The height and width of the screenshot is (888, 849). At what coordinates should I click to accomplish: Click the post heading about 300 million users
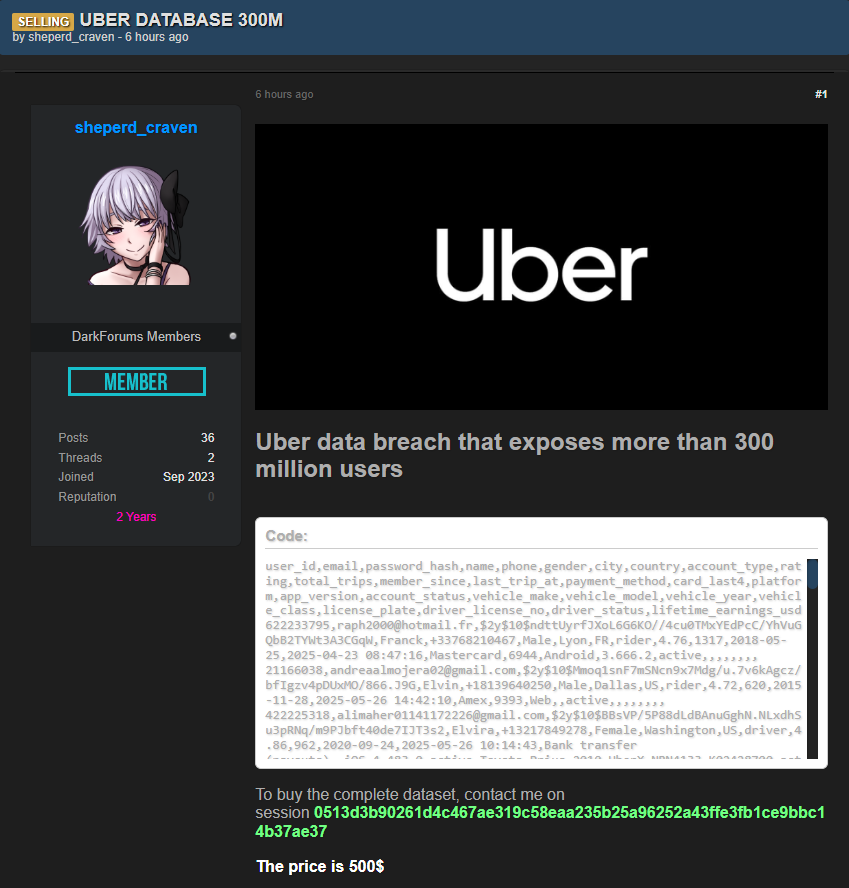pyautogui.click(x=514, y=455)
